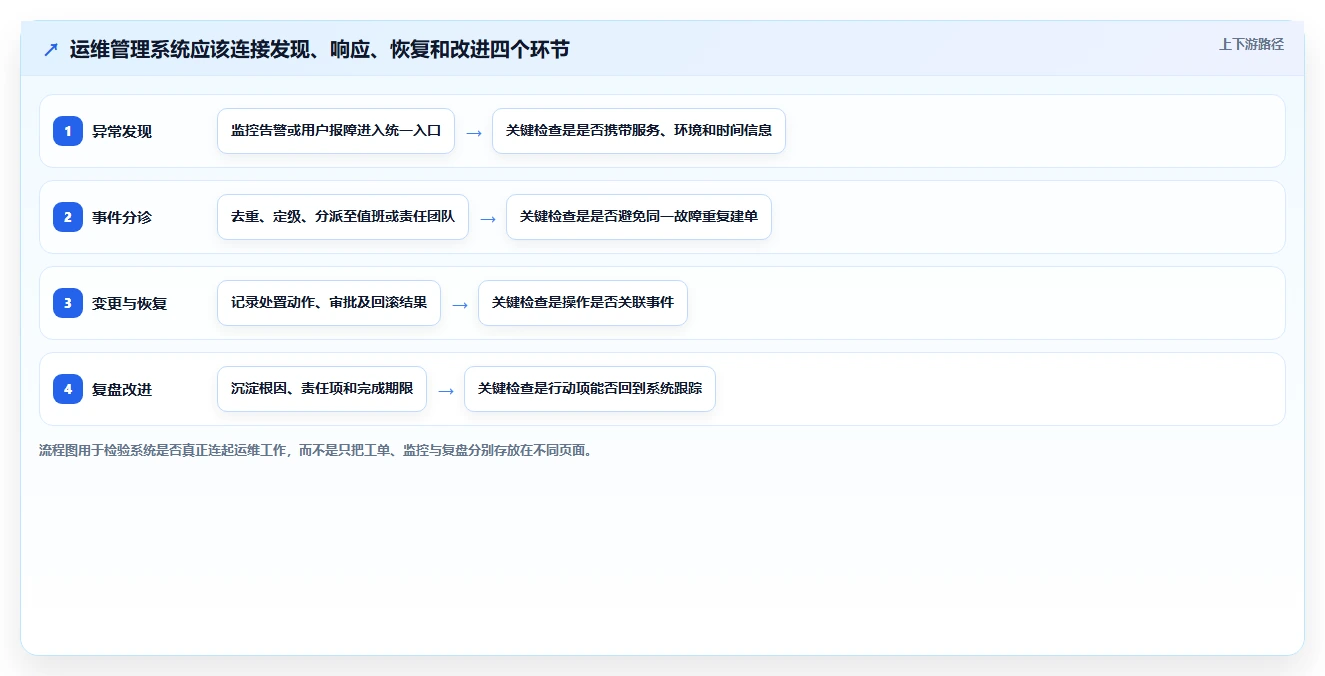Click the 关键检查是操作是否关联事件 box
This screenshot has width=1325, height=676.
tap(583, 303)
